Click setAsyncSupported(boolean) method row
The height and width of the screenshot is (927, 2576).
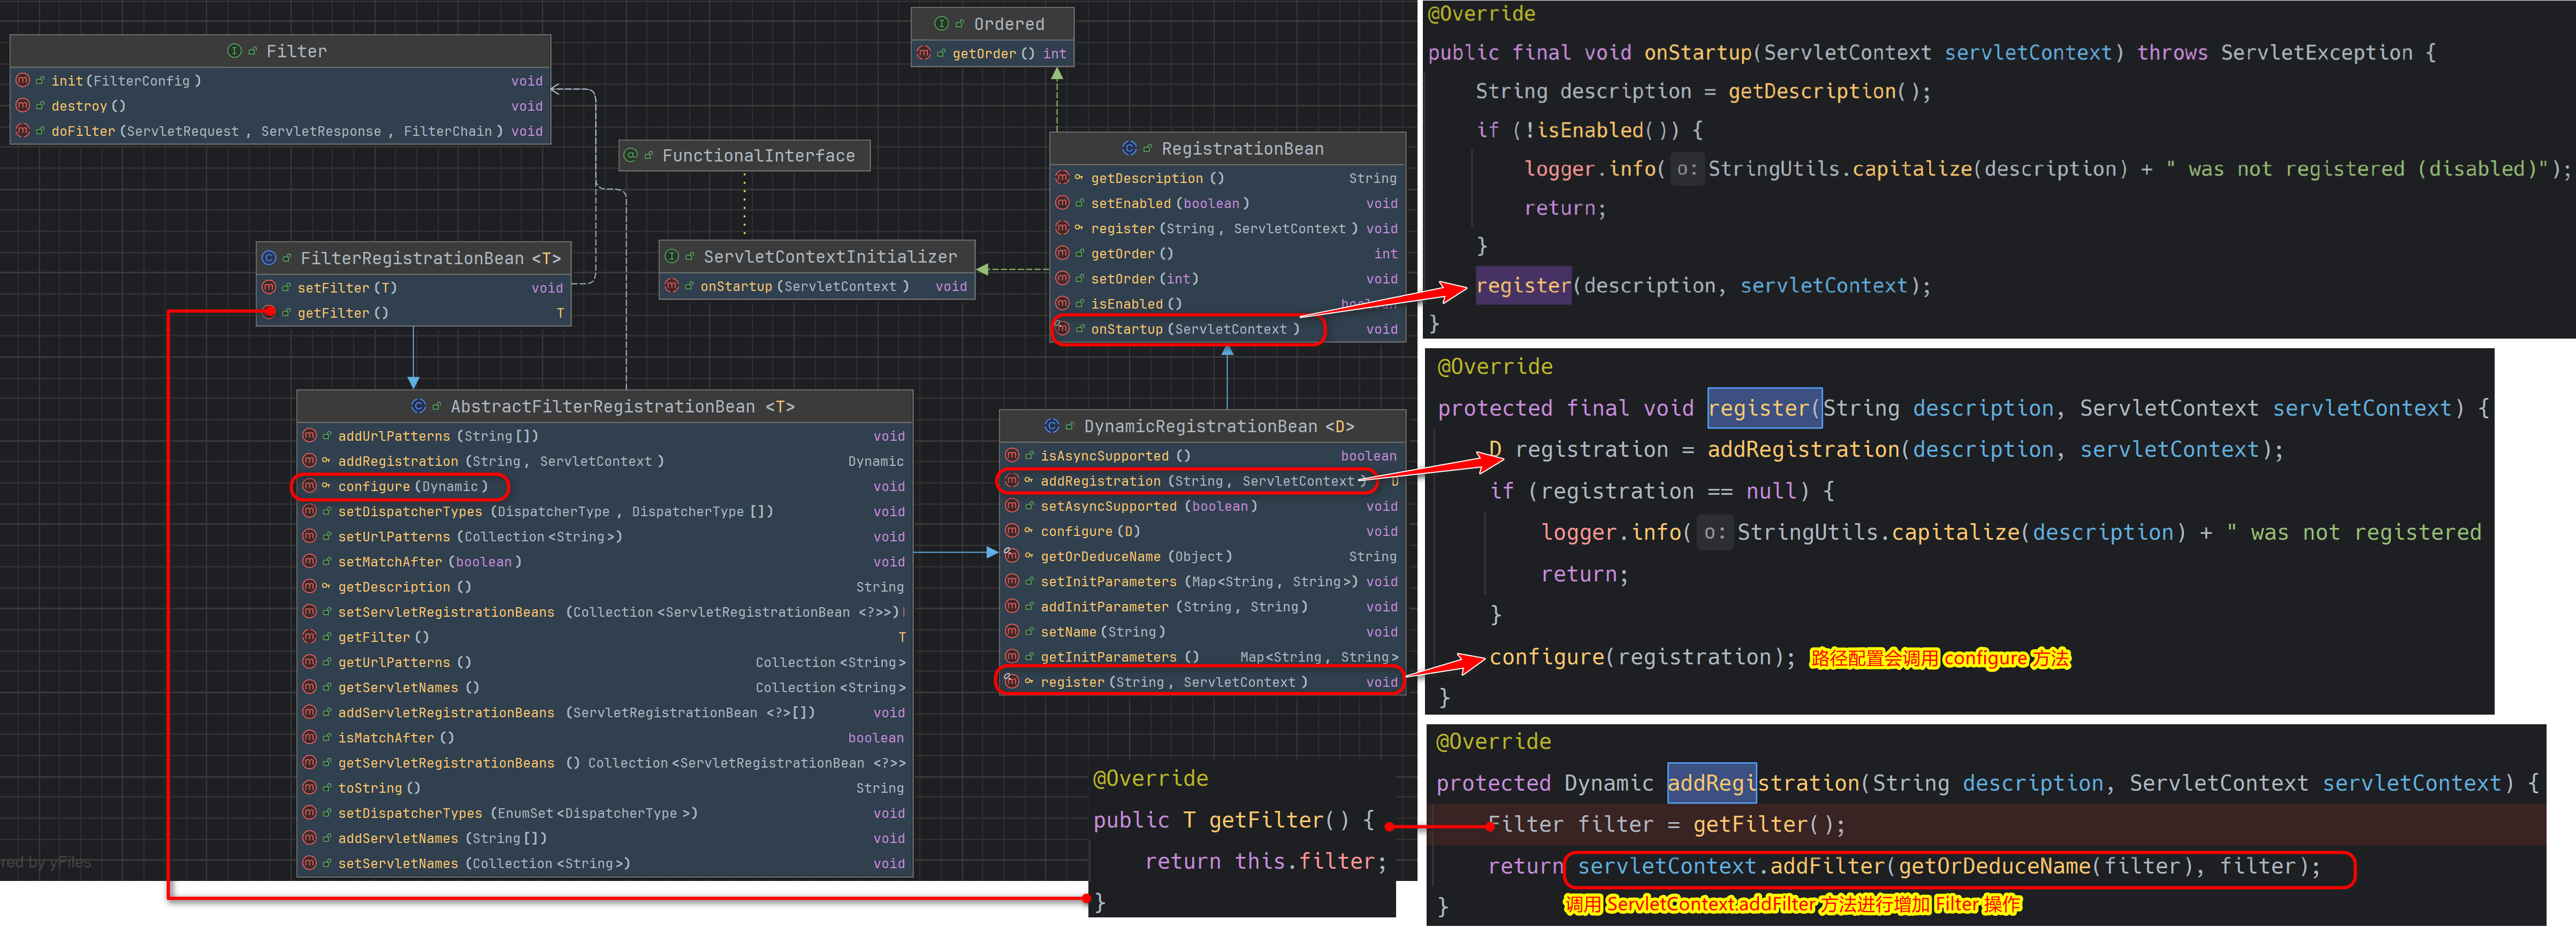pyautogui.click(x=1203, y=506)
